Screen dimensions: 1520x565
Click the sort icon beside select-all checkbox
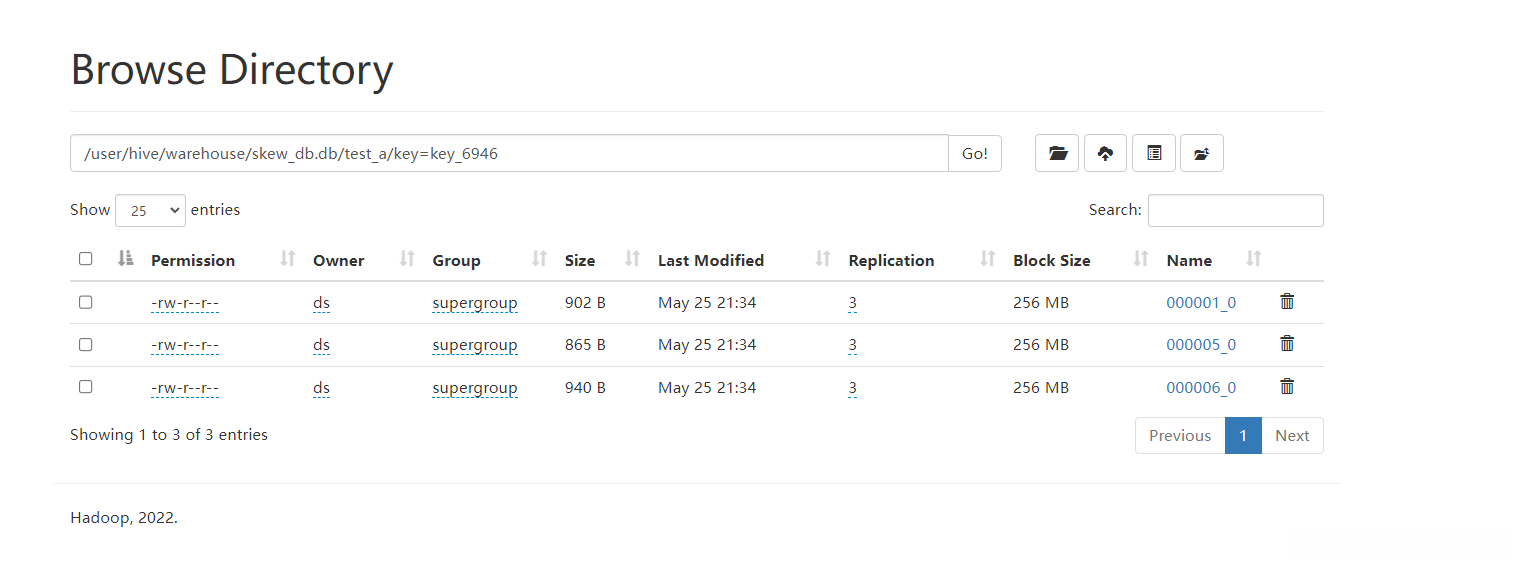coord(125,259)
